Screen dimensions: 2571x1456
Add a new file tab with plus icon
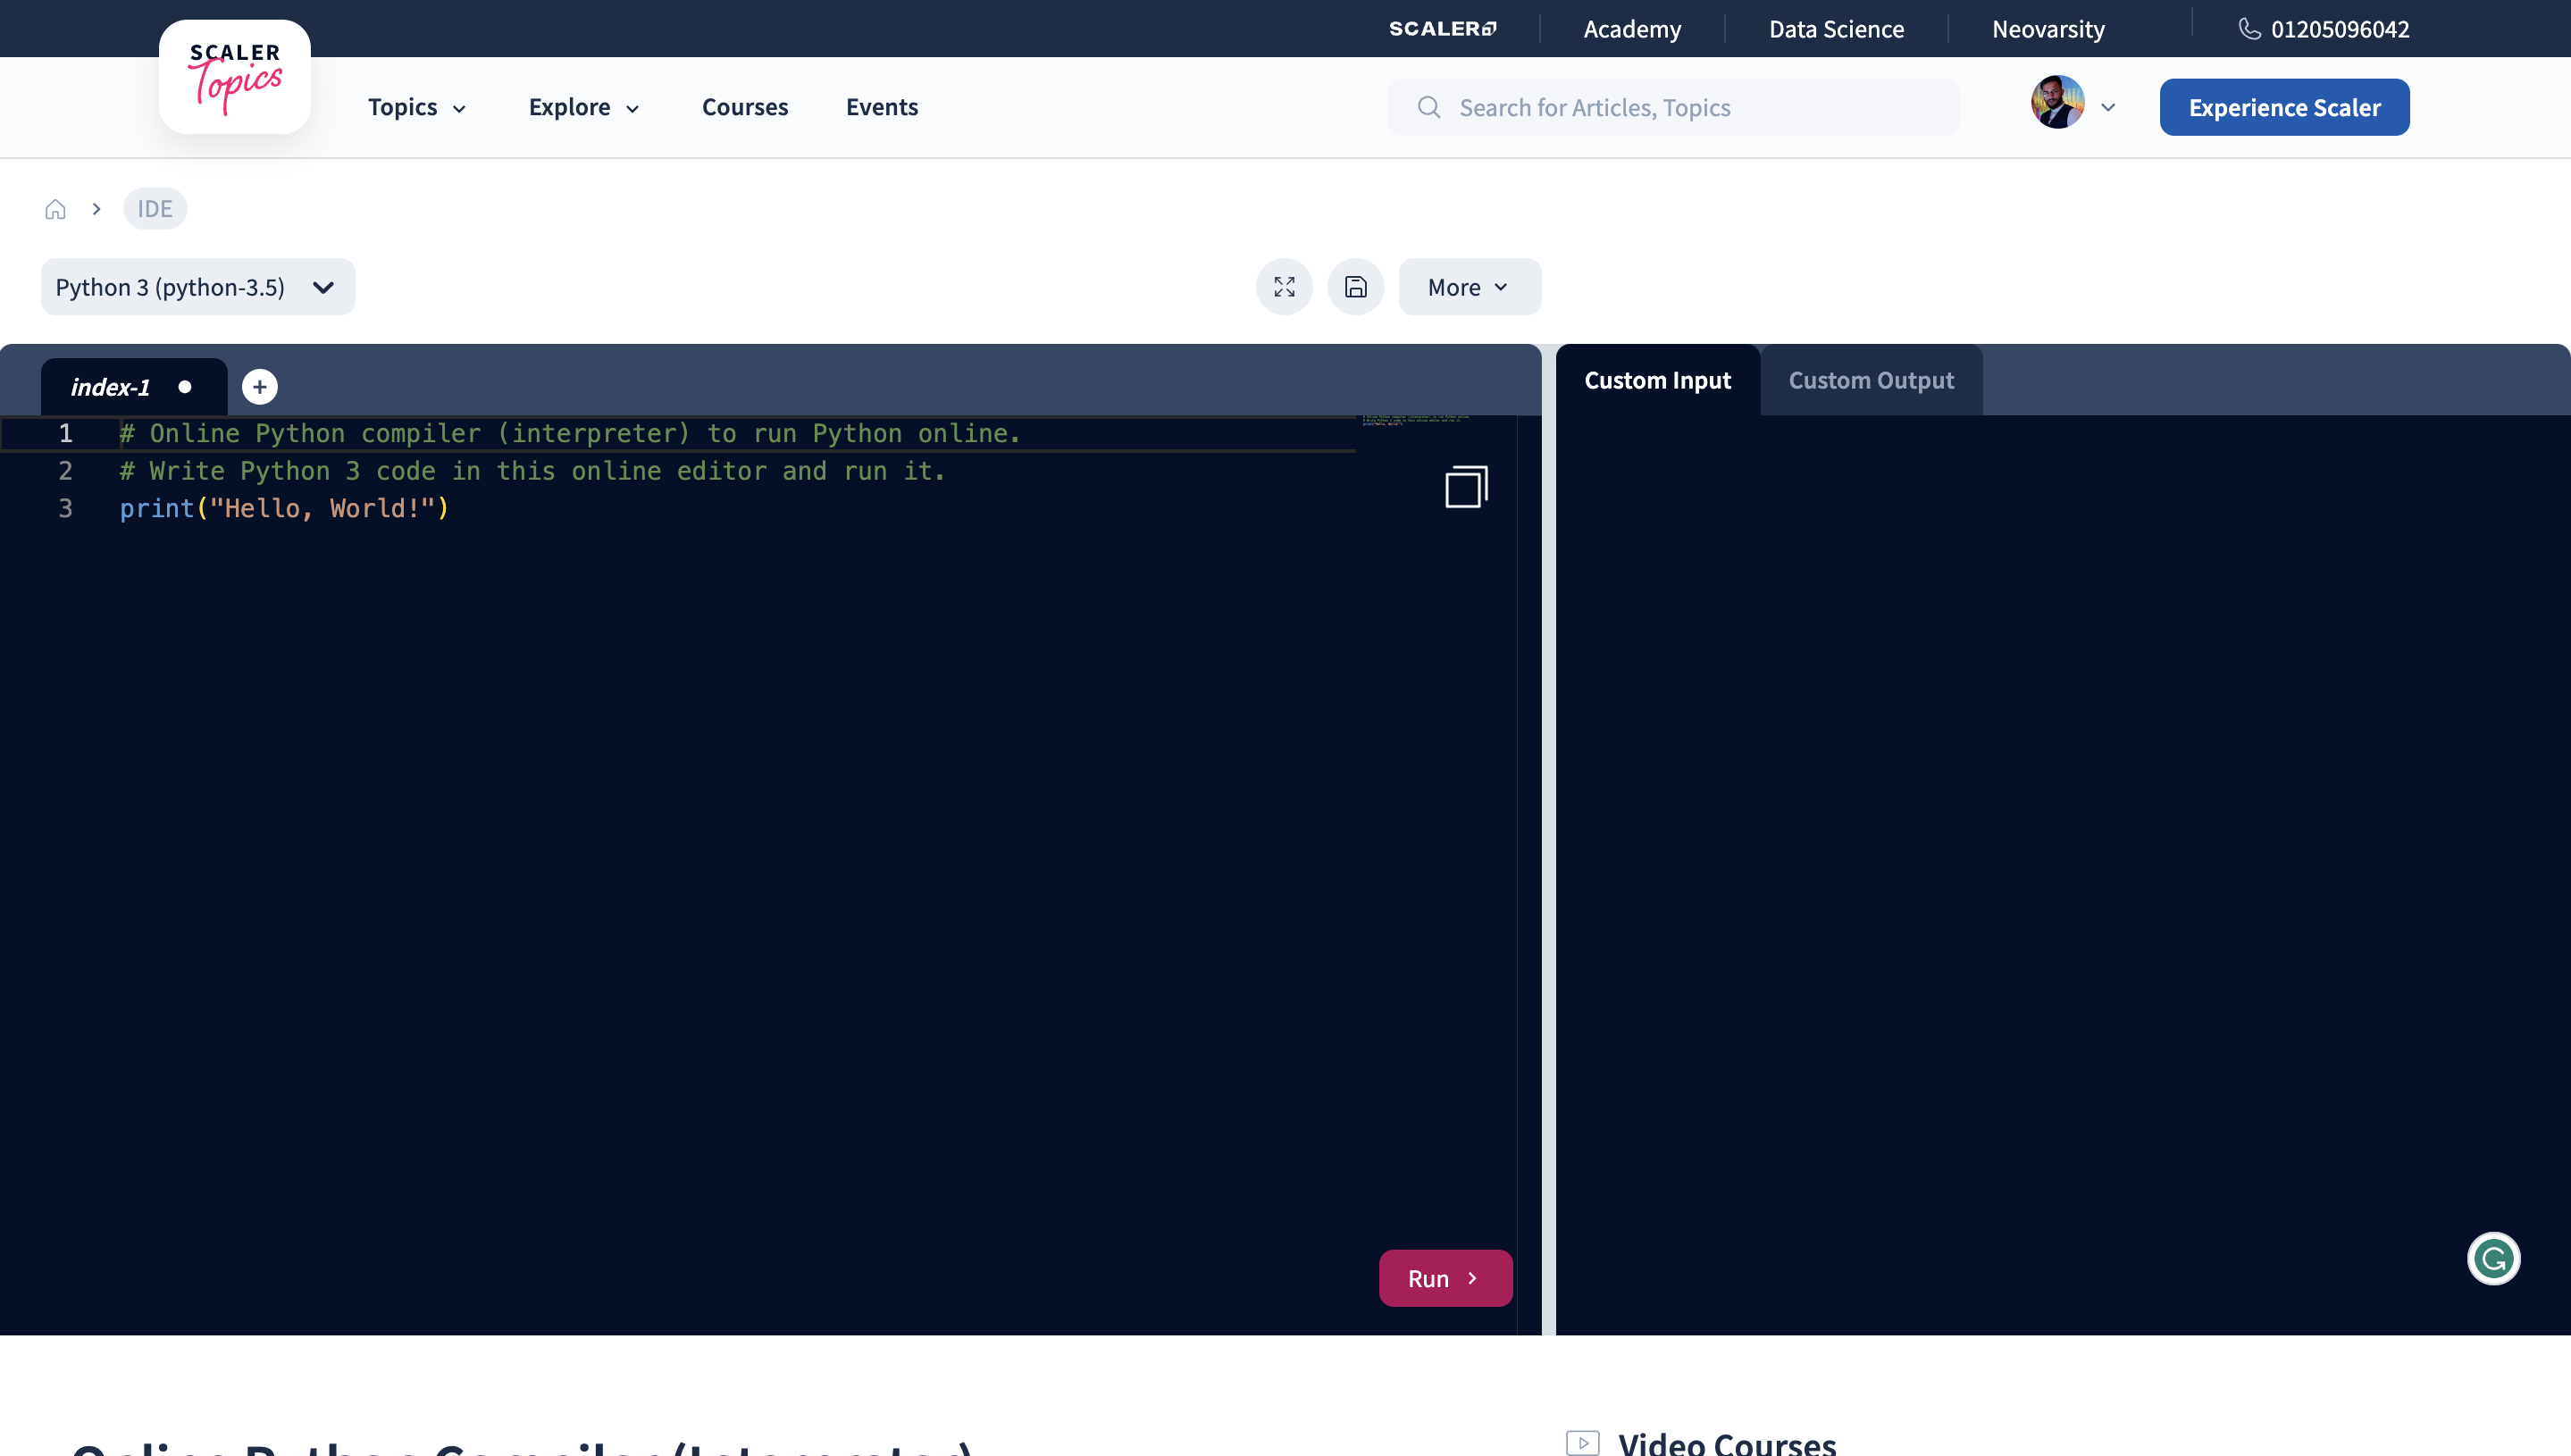point(260,387)
